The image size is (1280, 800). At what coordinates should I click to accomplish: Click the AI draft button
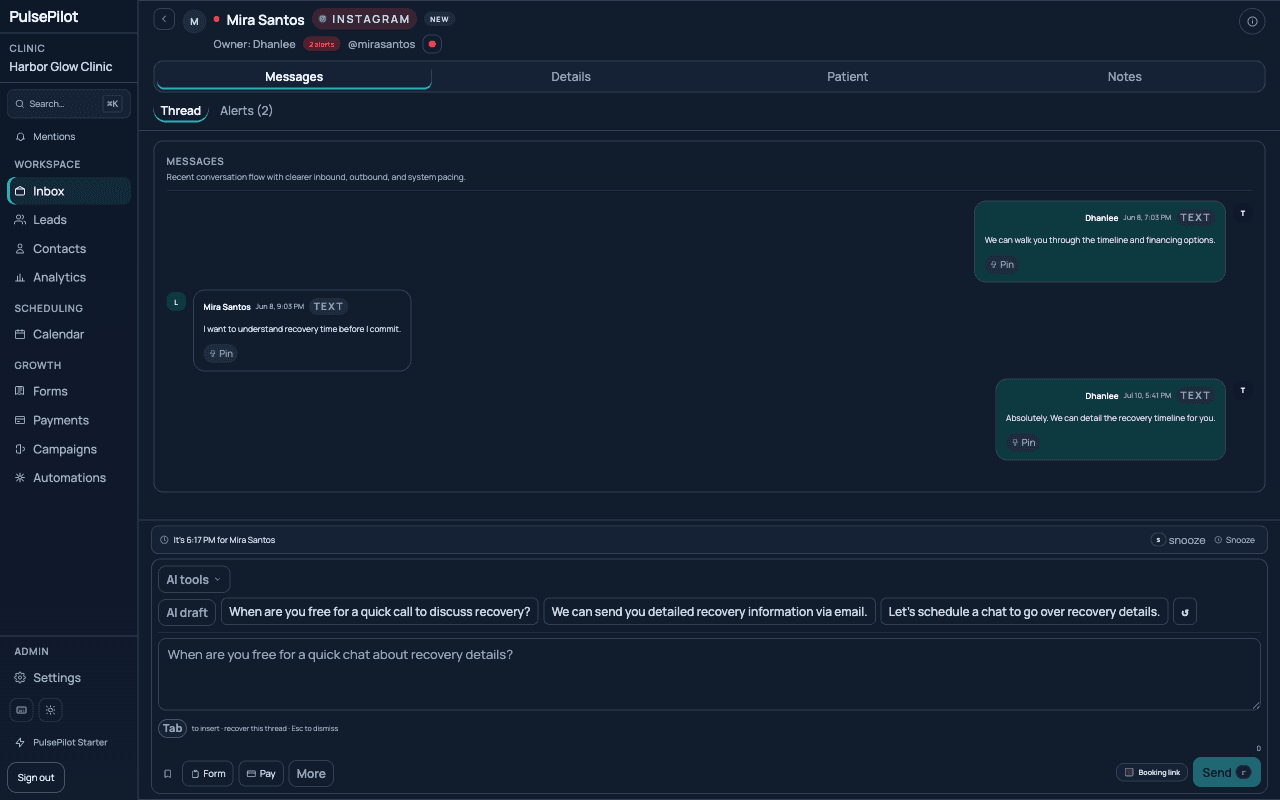(187, 612)
